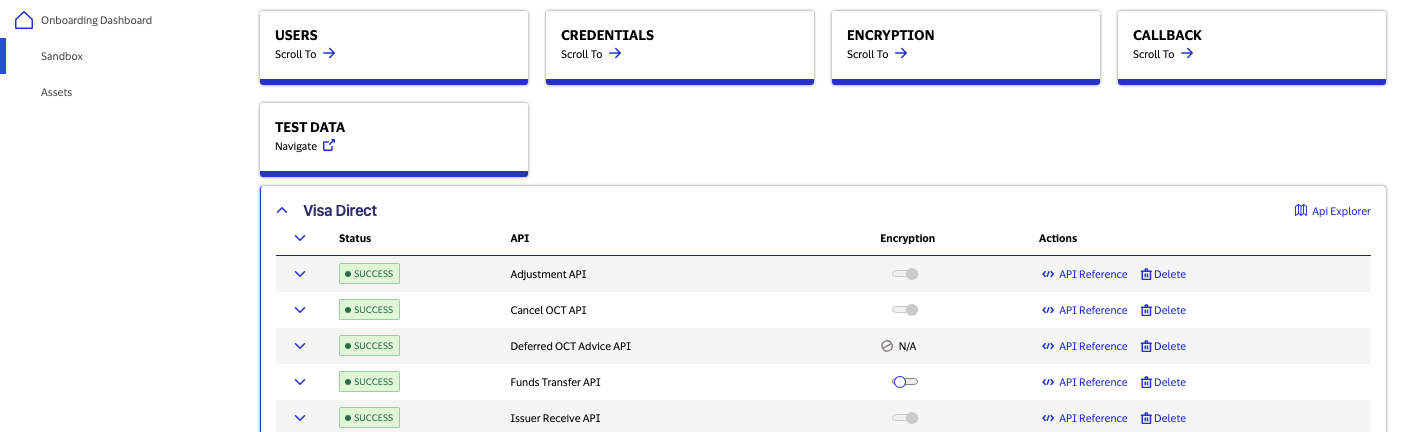The width and height of the screenshot is (1413, 432).
Task: Click the Encryption card scroll-to arrow
Action: coord(901,54)
